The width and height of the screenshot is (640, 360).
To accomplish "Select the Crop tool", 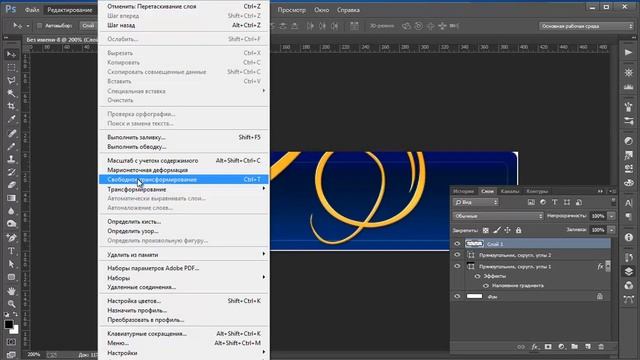I will (x=11, y=106).
